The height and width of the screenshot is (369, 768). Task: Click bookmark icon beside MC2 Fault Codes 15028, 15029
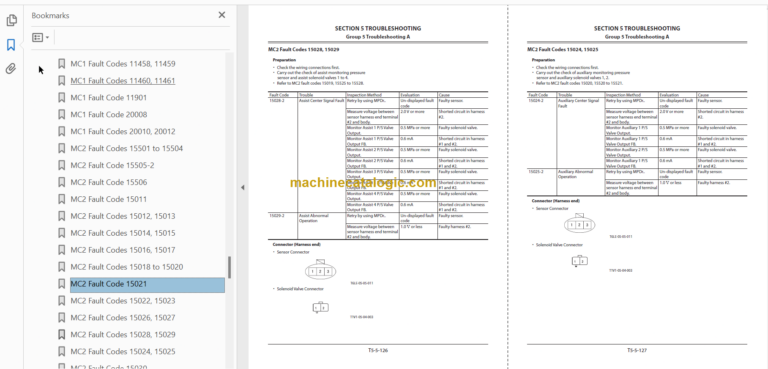(x=62, y=334)
